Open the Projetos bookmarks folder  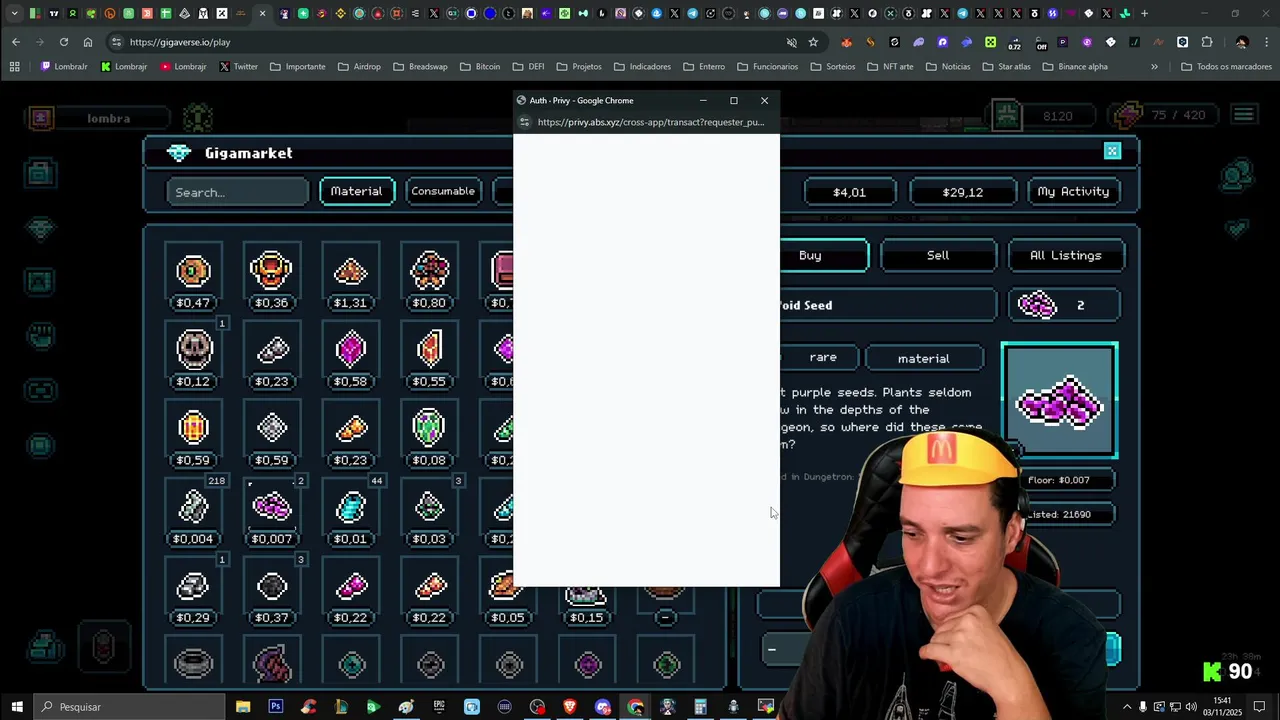click(579, 67)
